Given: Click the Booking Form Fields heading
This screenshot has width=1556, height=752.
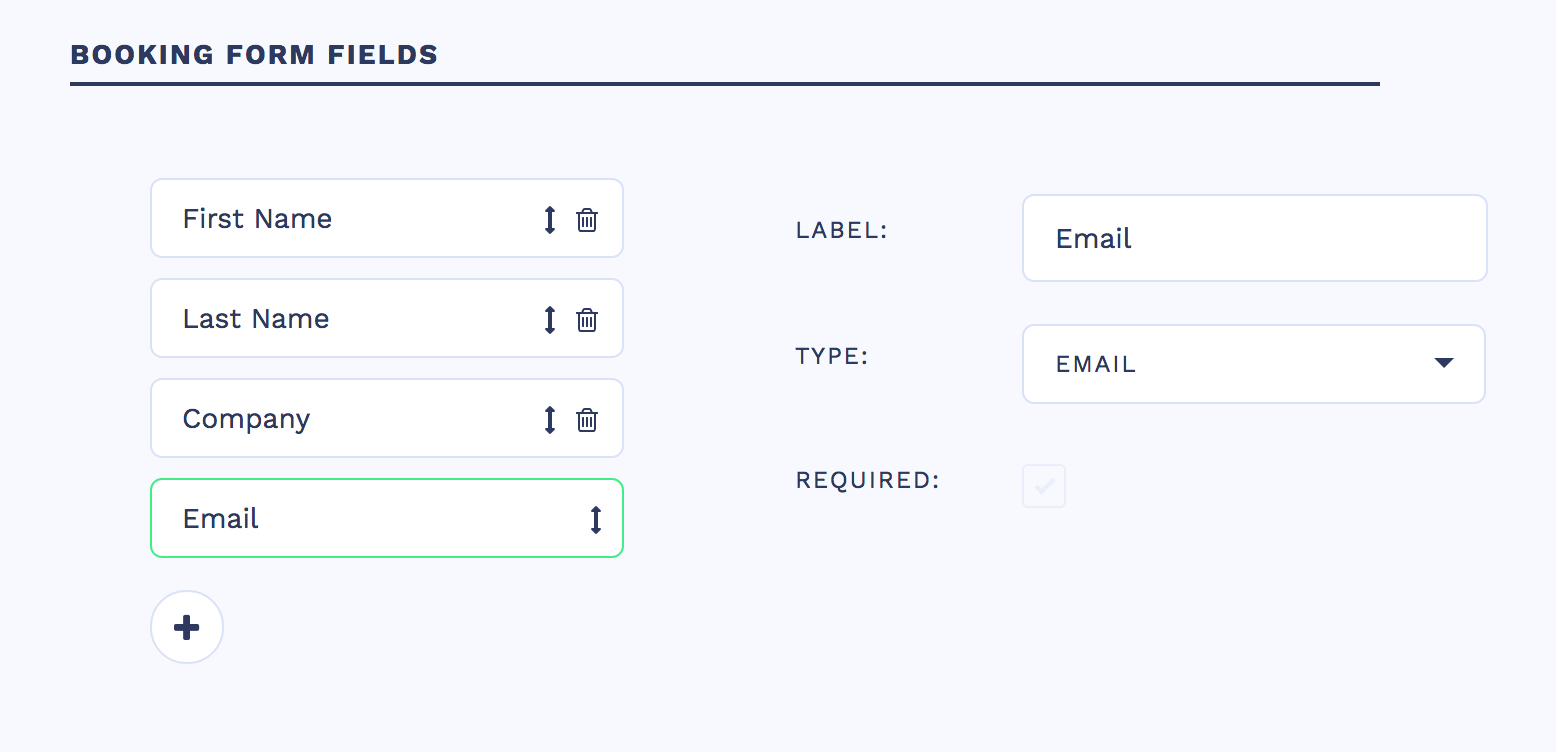Looking at the screenshot, I should click(254, 55).
